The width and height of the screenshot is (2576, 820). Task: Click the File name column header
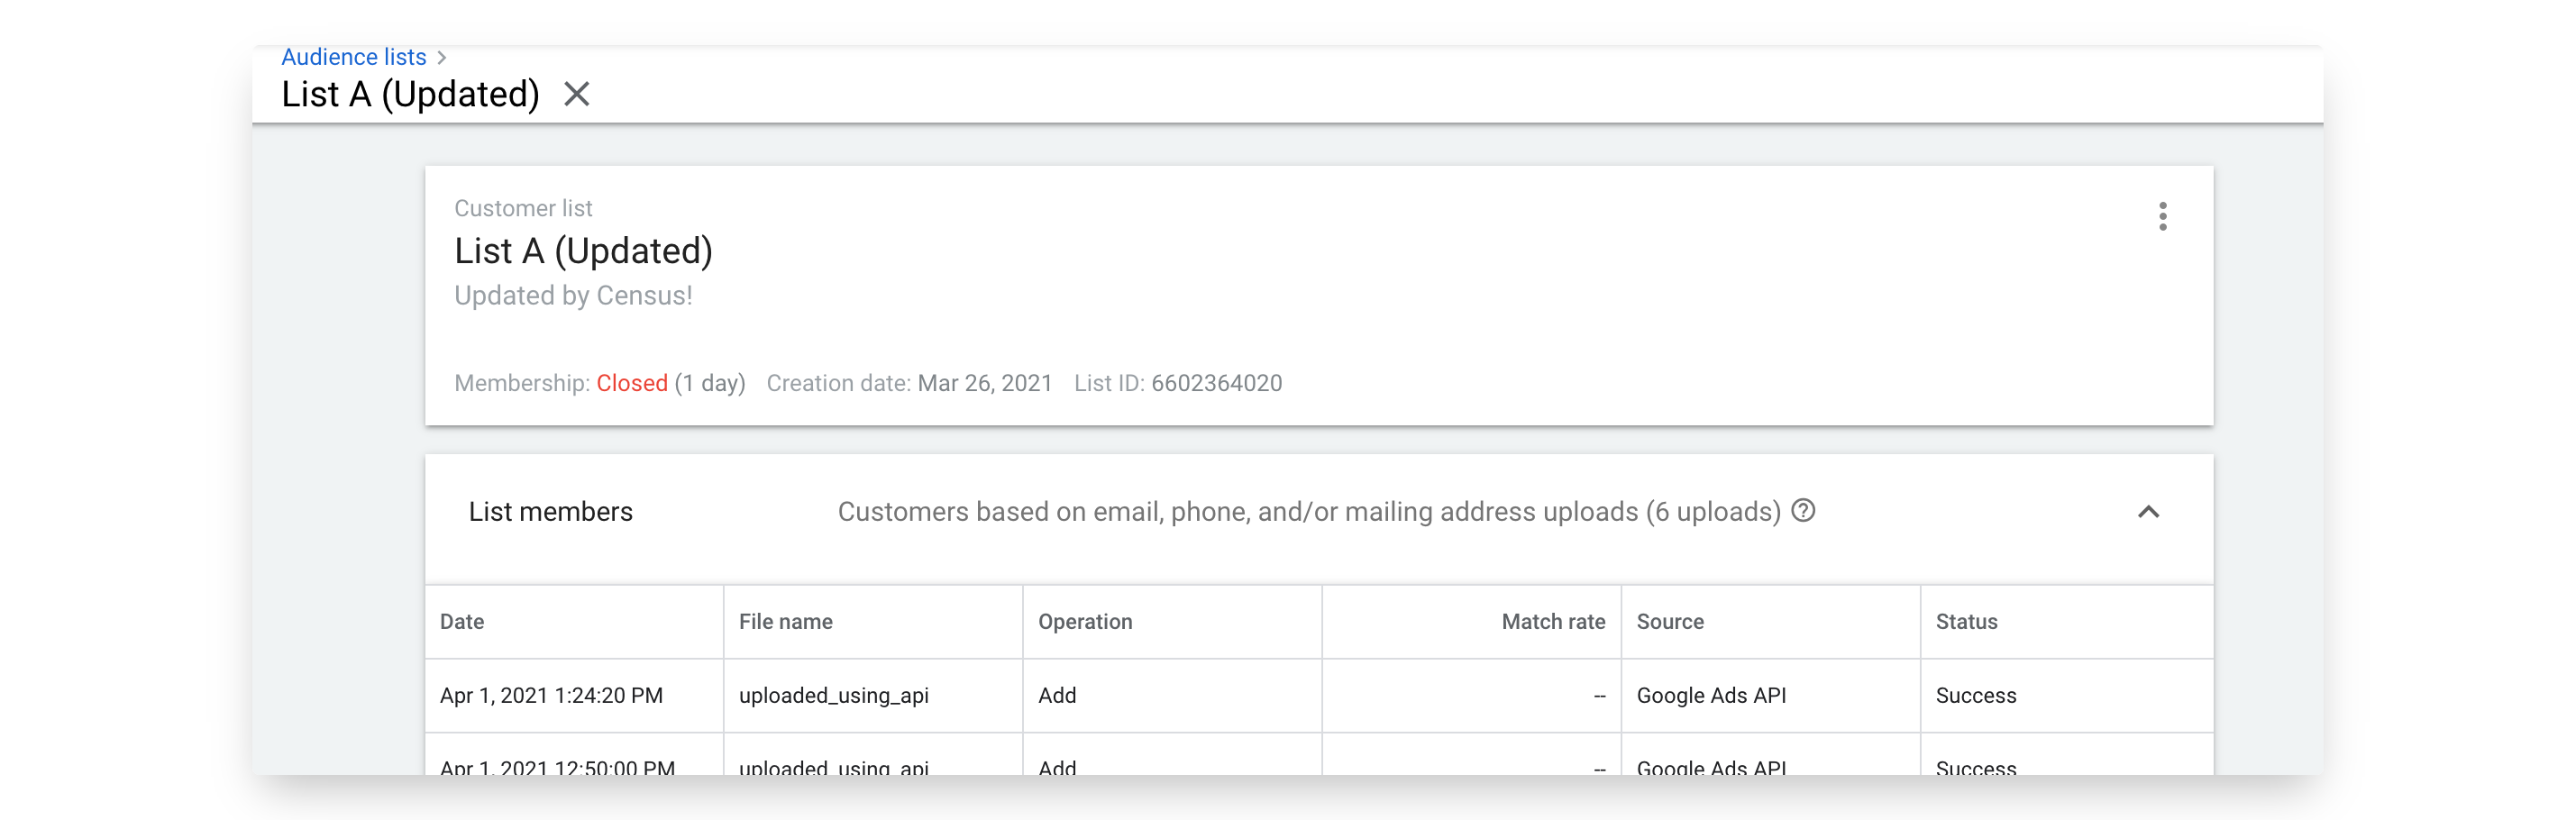[785, 621]
